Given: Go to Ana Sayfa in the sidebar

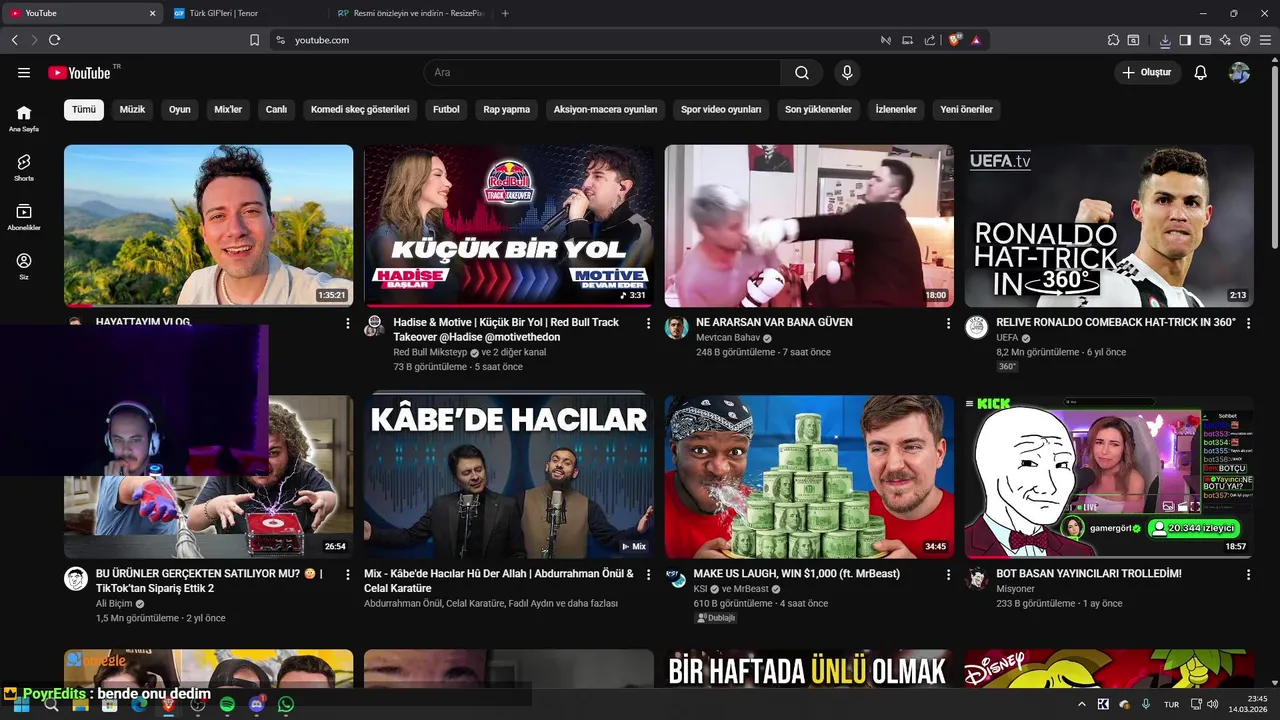Looking at the screenshot, I should click(24, 118).
